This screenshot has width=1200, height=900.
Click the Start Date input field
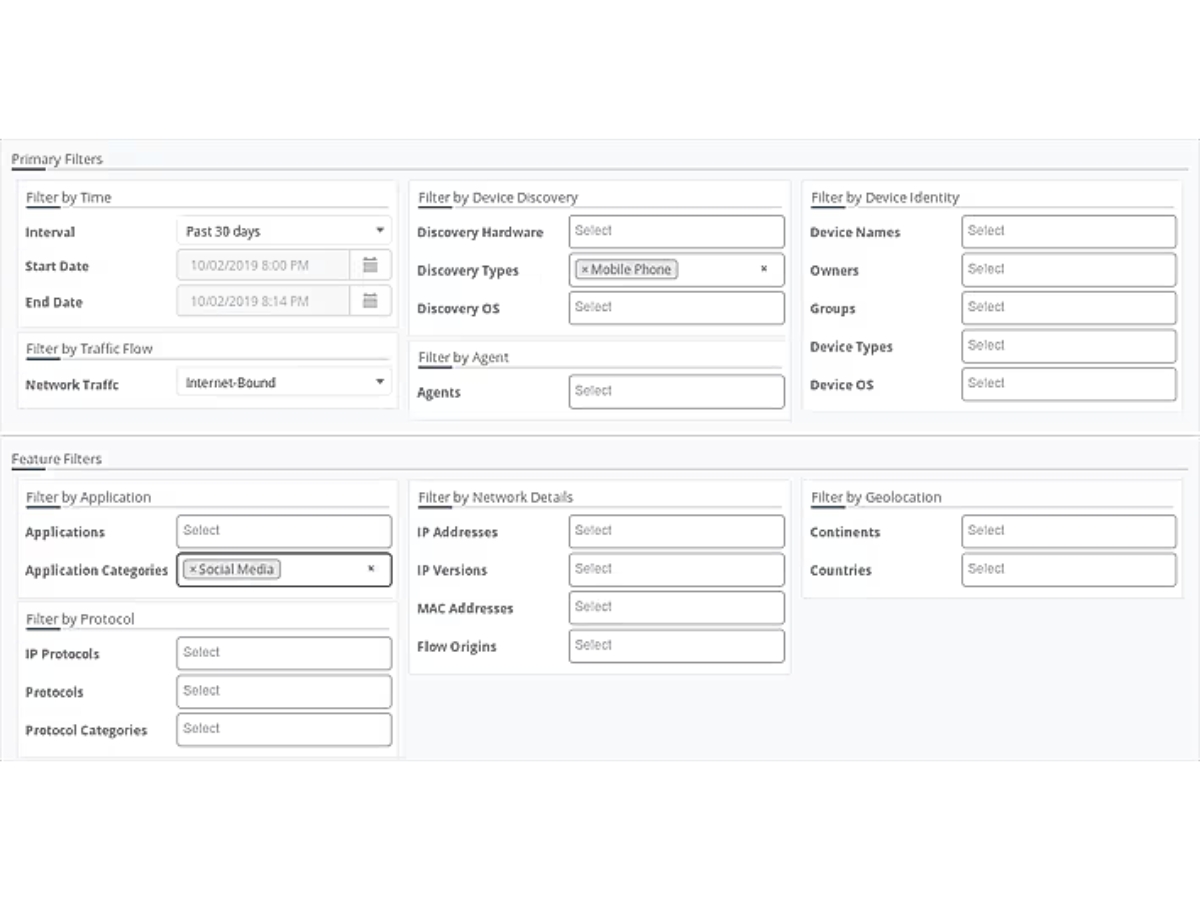tap(264, 266)
